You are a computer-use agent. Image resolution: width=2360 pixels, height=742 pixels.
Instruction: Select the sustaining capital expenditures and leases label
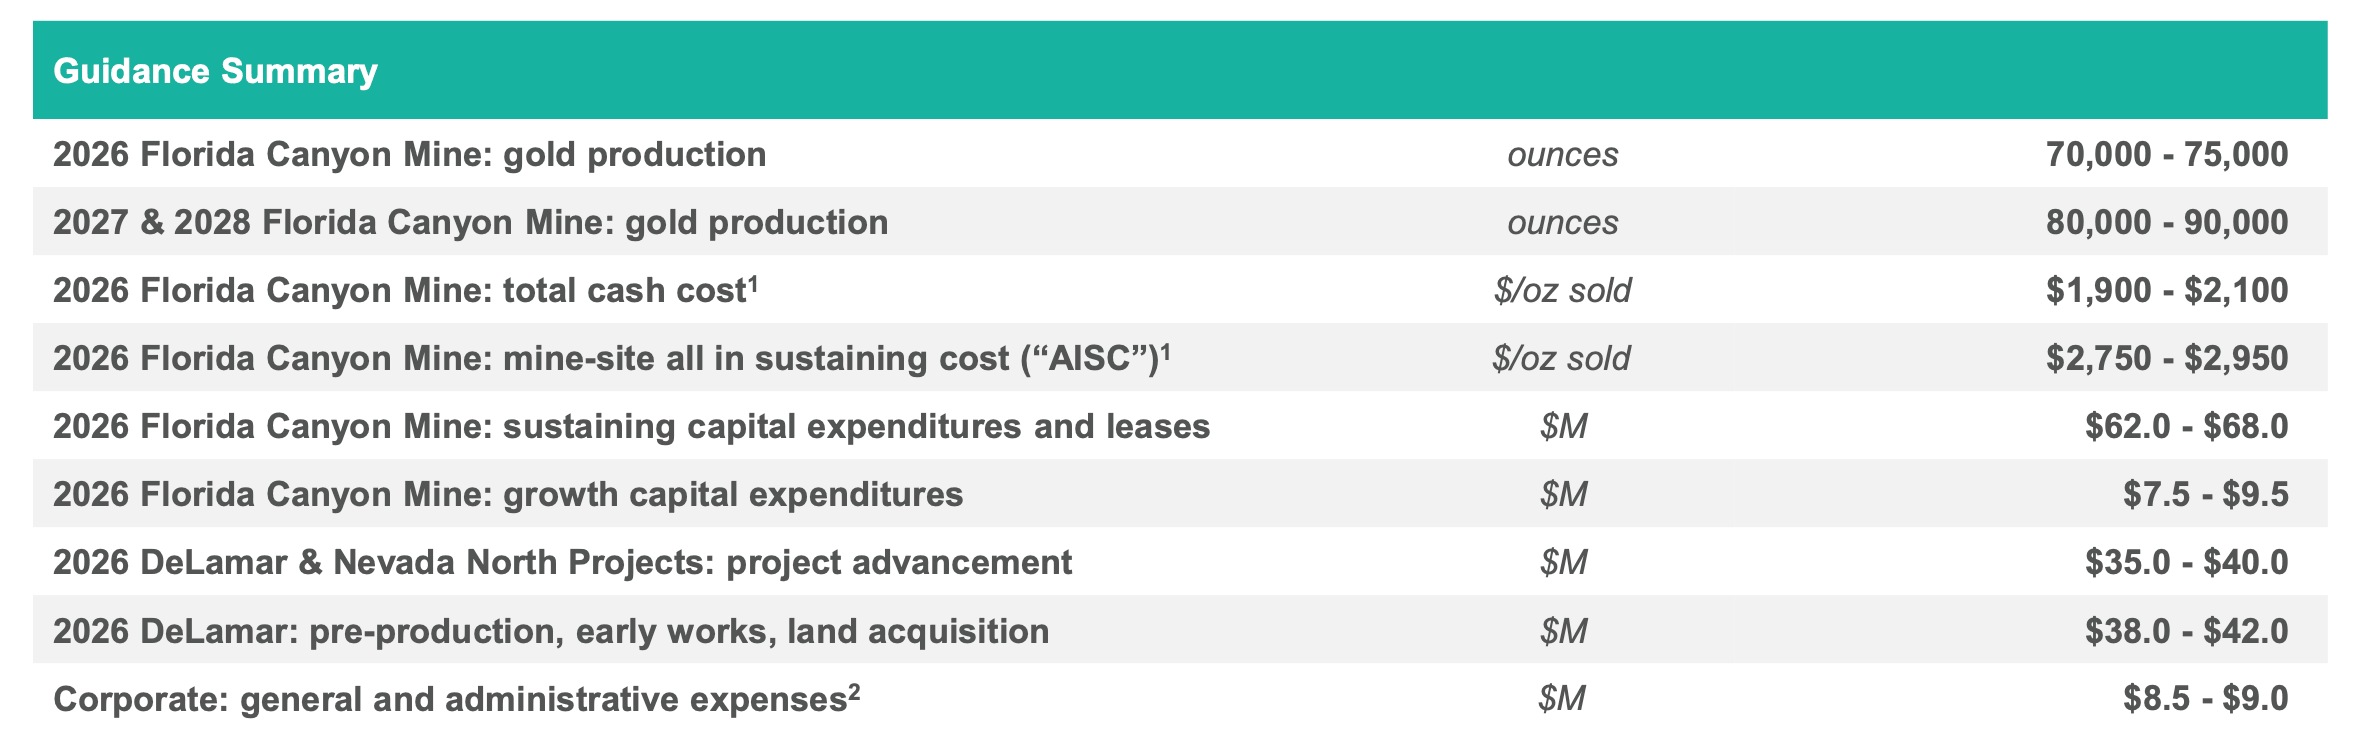631,426
